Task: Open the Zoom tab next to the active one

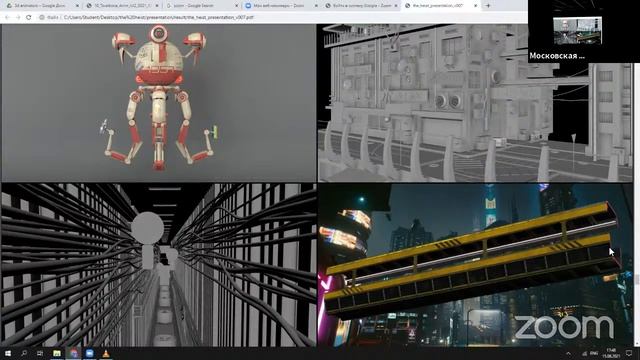Action: pos(361,6)
